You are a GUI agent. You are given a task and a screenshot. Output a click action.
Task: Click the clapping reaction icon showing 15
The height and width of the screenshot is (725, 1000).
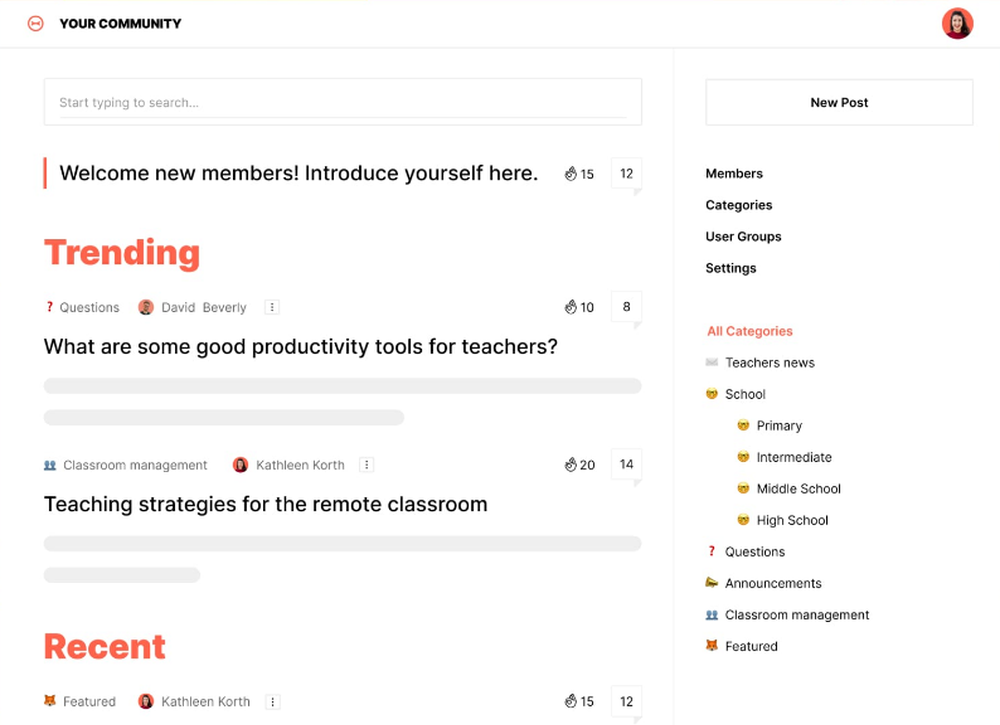[x=572, y=173]
